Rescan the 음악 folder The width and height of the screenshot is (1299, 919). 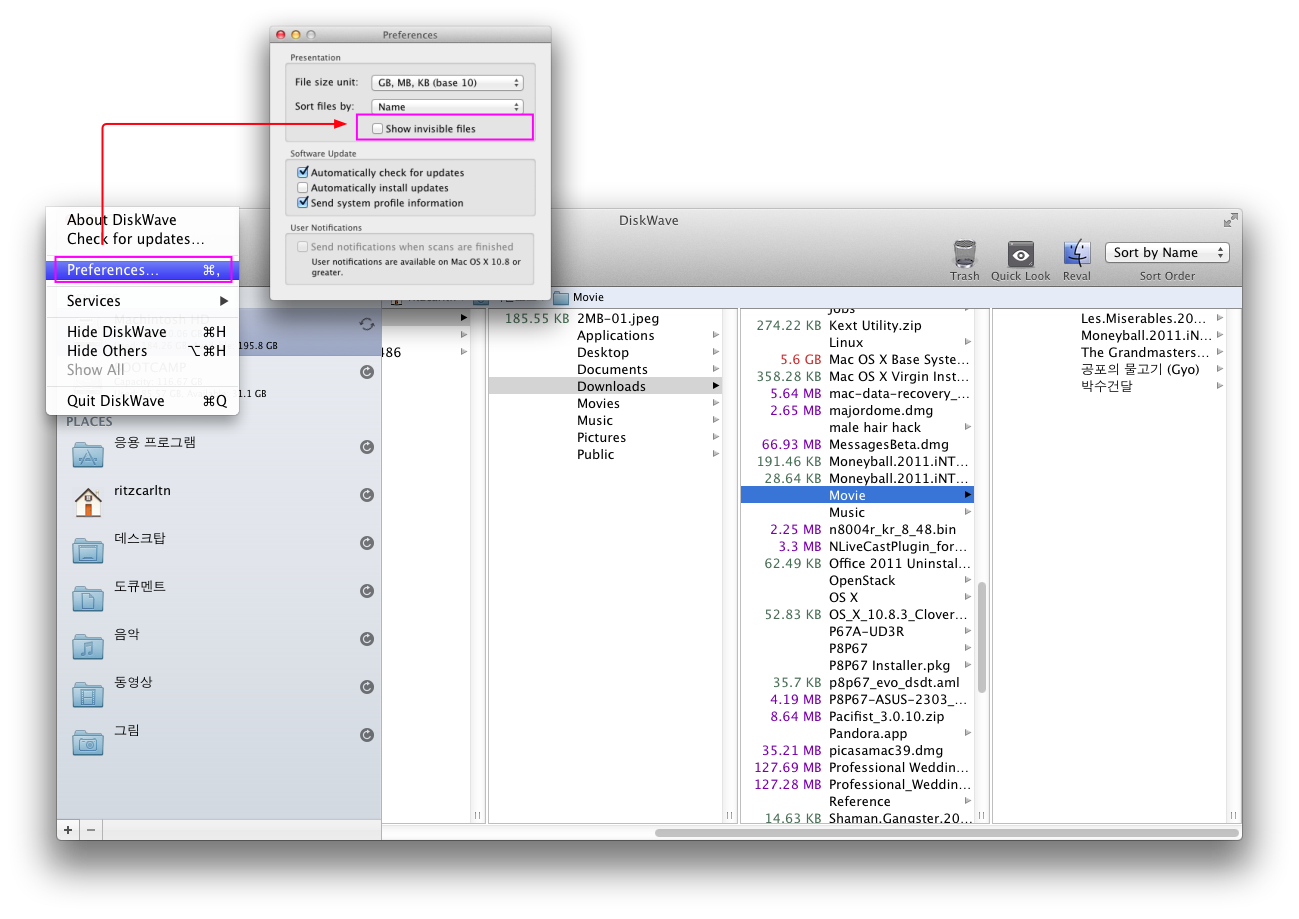coord(367,639)
